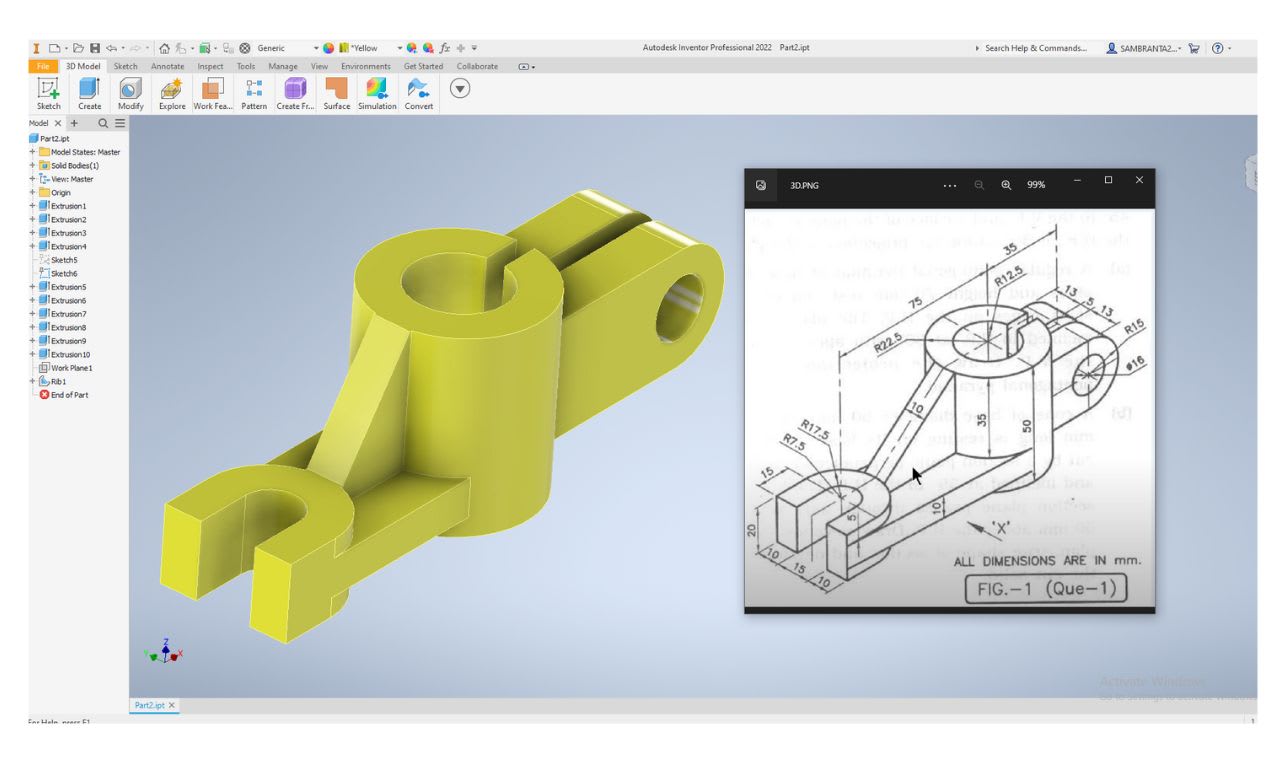Switch to the Inspect ribbon tab
This screenshot has width=1280, height=769.
click(x=210, y=66)
